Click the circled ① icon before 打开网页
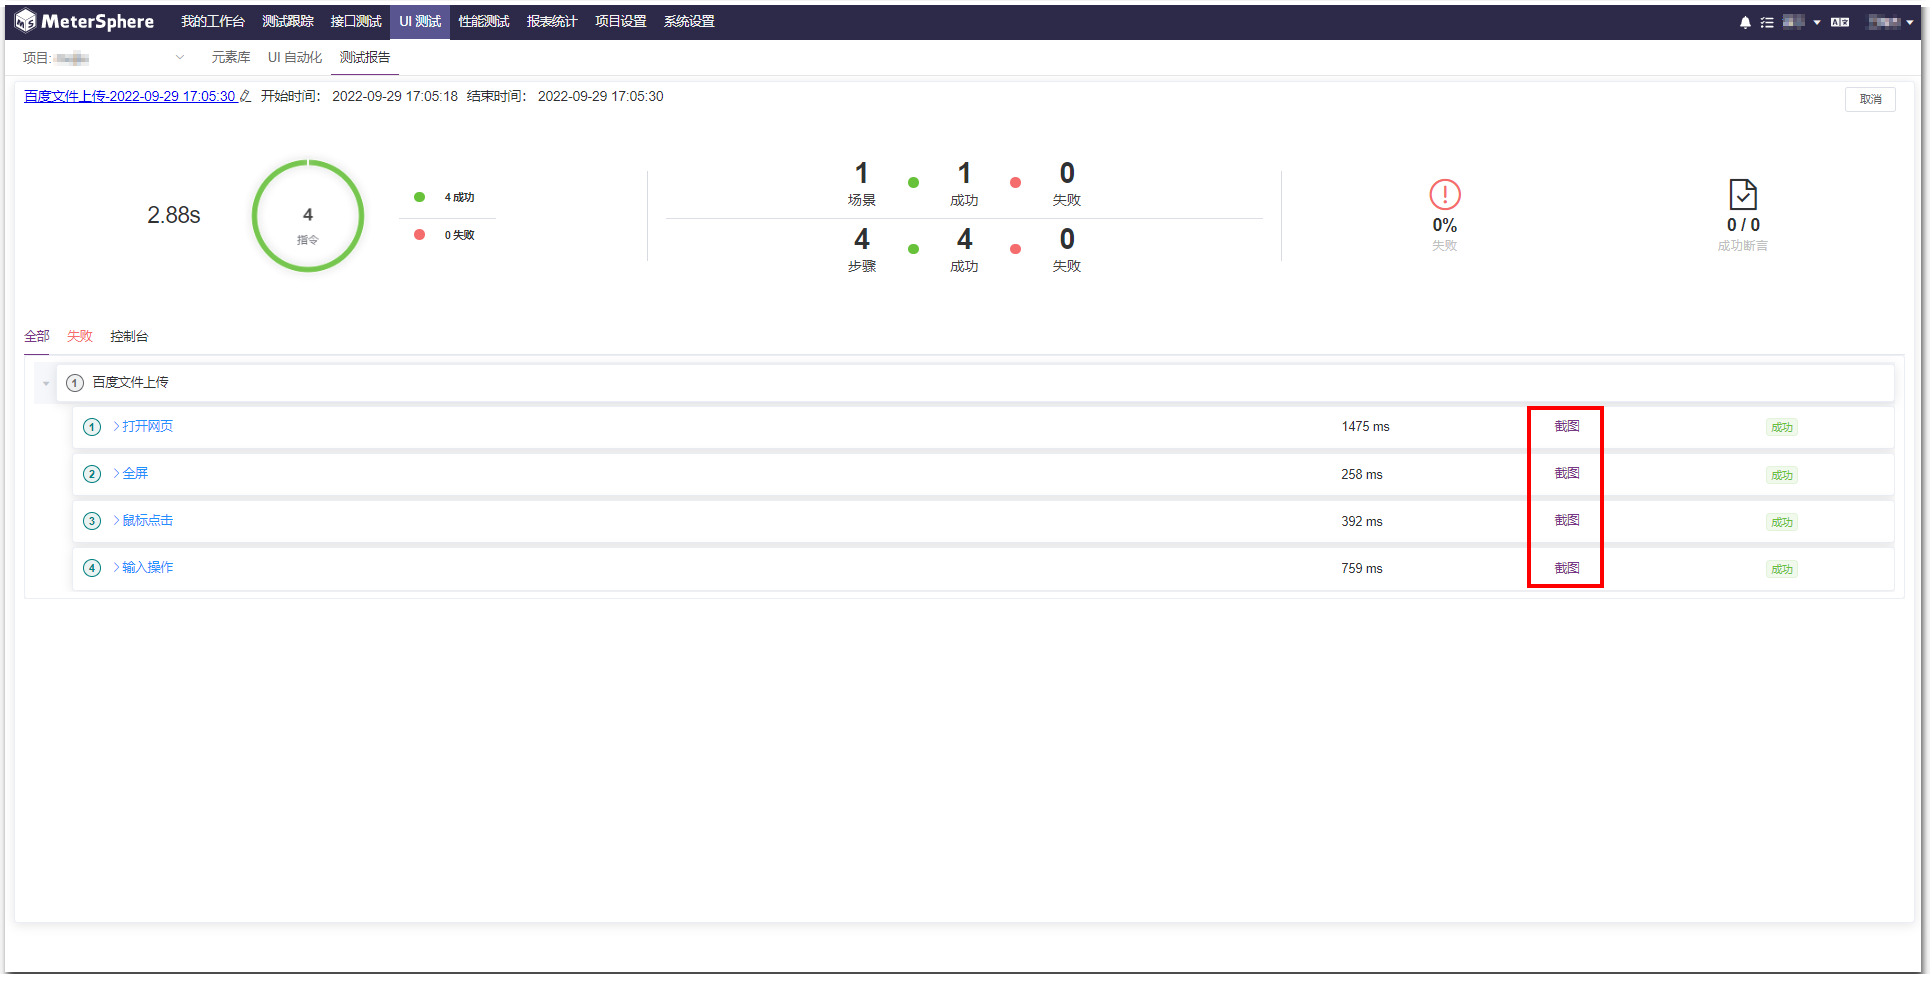The width and height of the screenshot is (1930, 981). click(92, 426)
